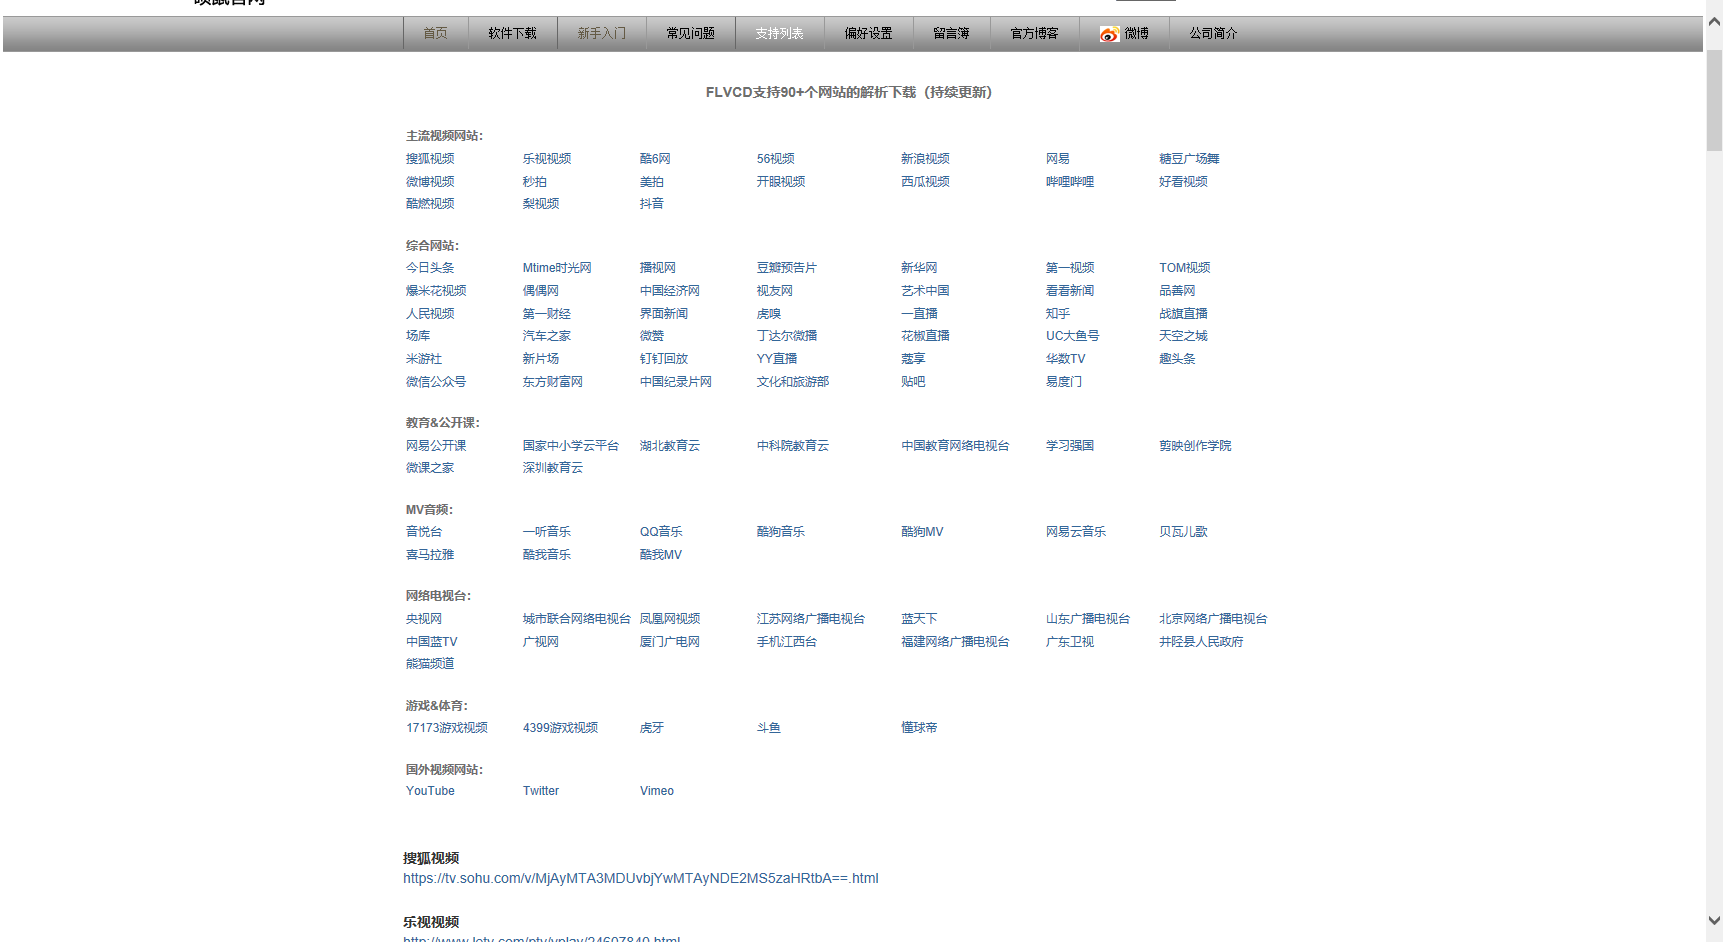
Task: Open the 凤凰网视频 link
Action: coord(670,619)
